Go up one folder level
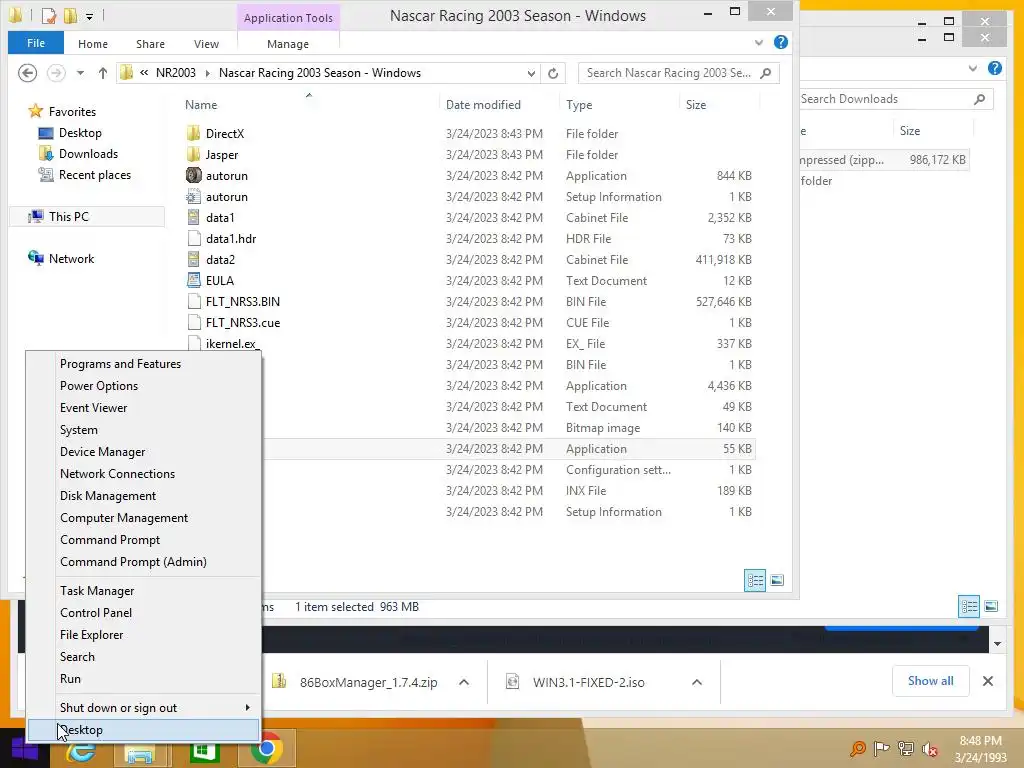This screenshot has height=768, width=1024. (x=103, y=73)
